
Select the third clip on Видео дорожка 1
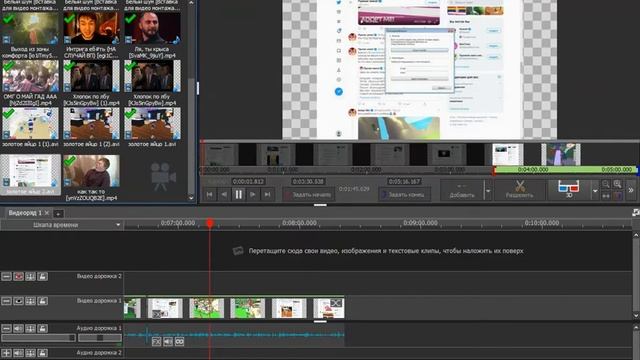click(207, 308)
